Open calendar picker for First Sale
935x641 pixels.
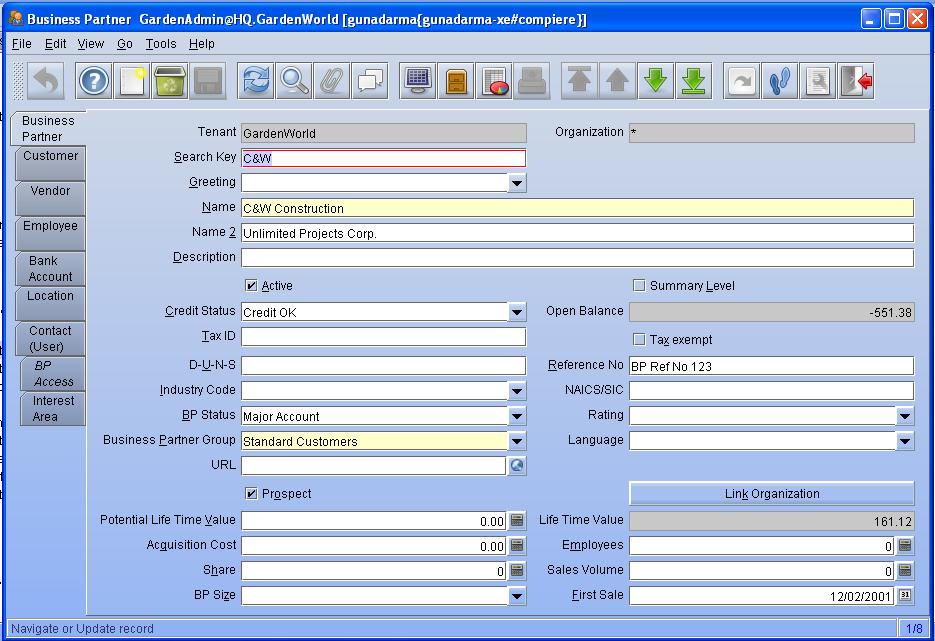coord(905,595)
